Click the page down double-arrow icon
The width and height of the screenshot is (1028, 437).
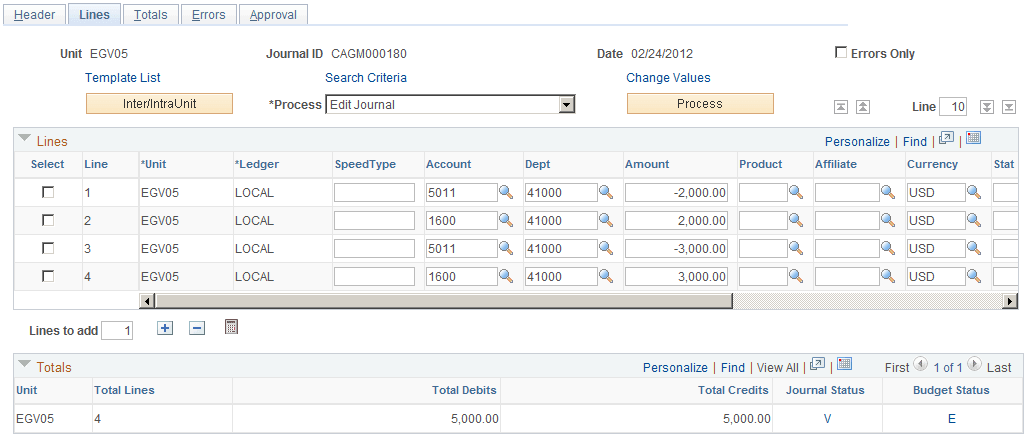click(986, 107)
